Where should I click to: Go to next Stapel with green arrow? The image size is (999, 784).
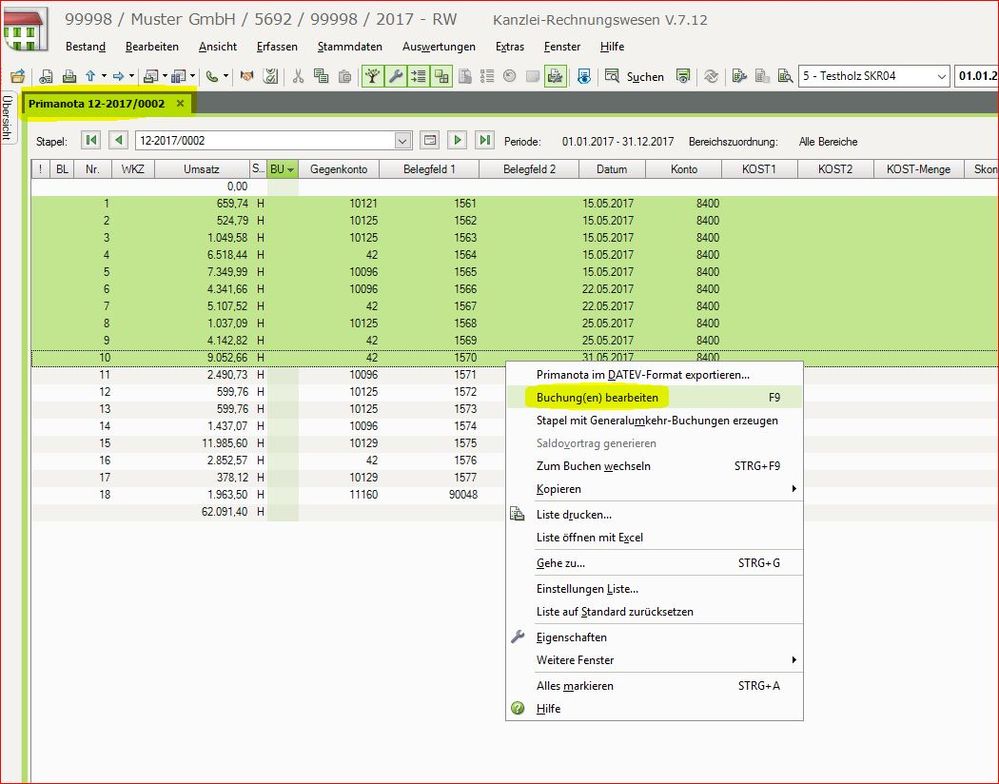(x=457, y=141)
